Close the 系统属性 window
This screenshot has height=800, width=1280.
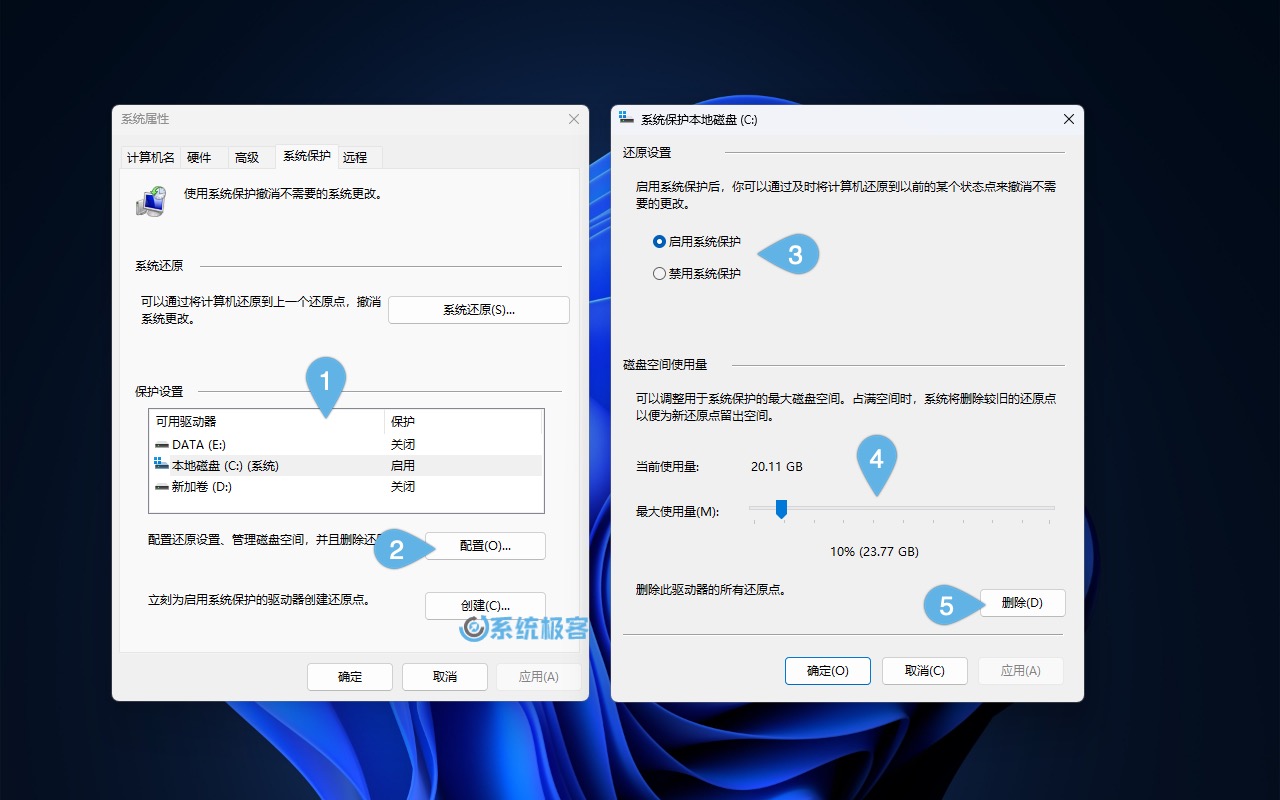(574, 119)
